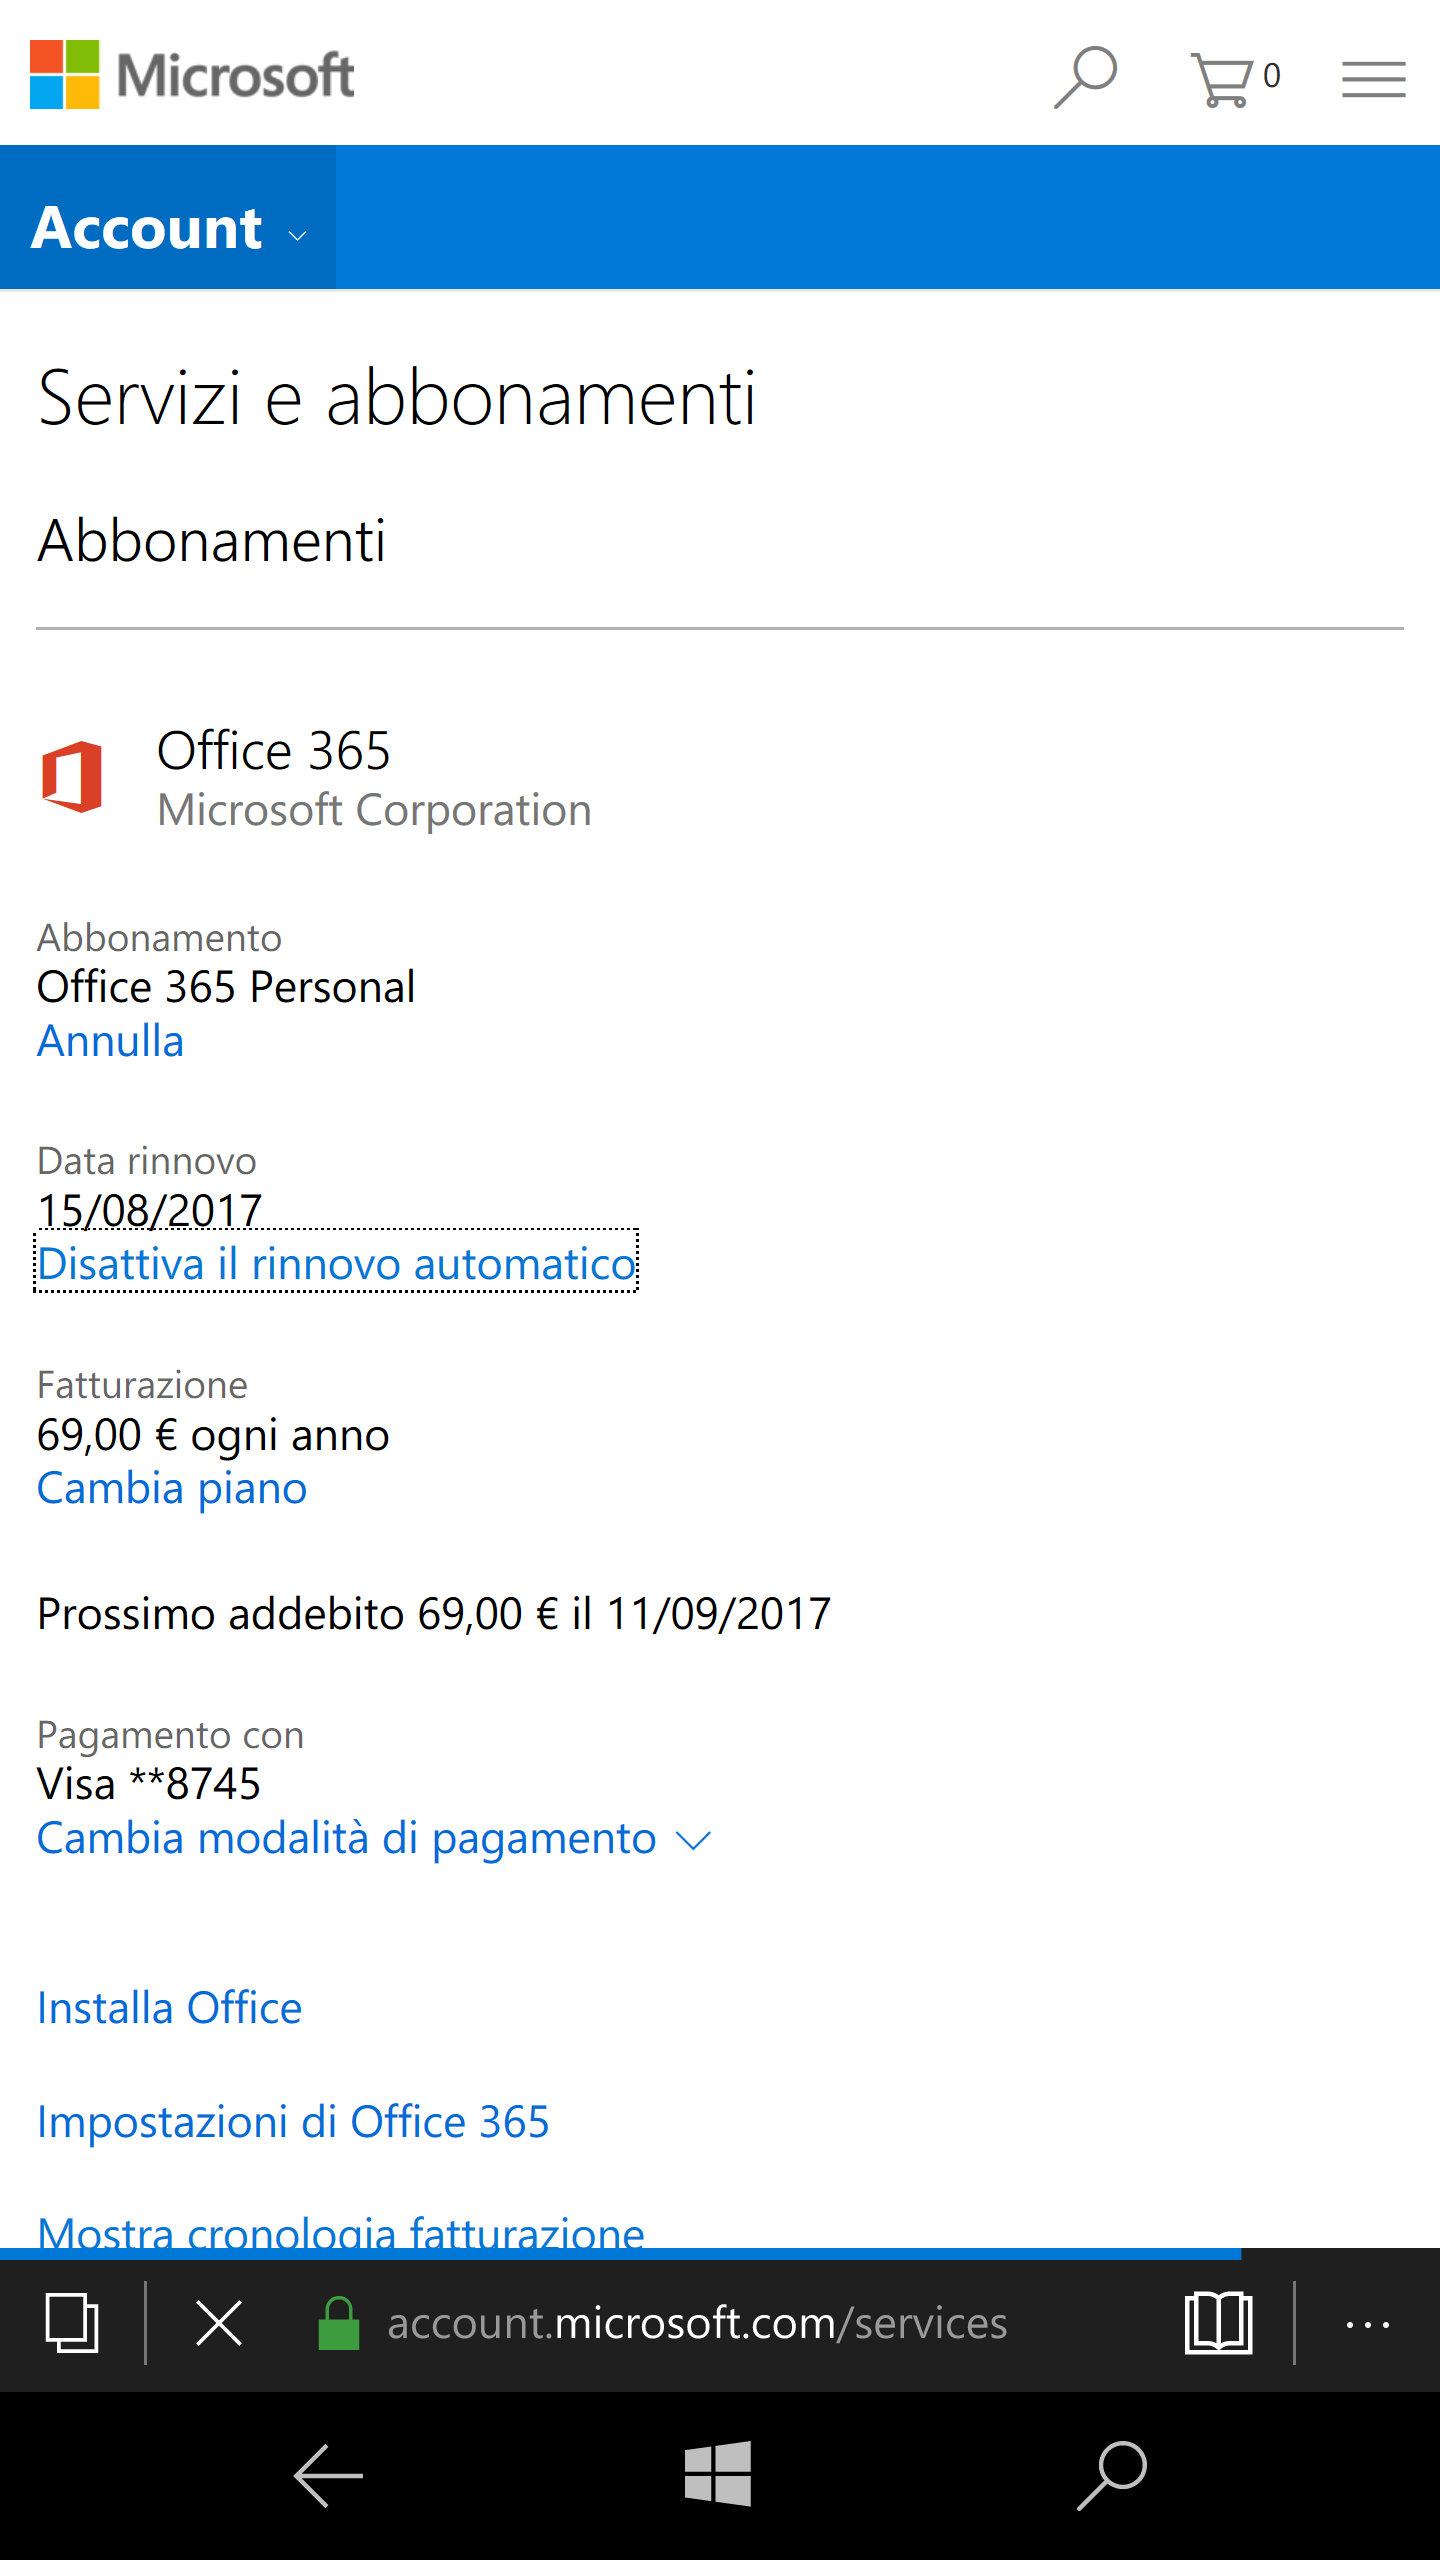Toggle reading view book icon
This screenshot has height=2560, width=1440.
click(x=1218, y=2323)
